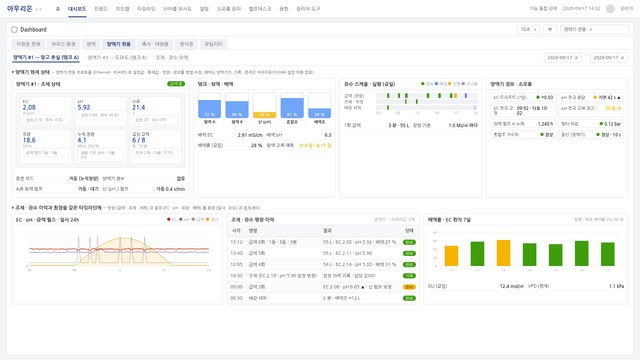This screenshot has width=640, height=360.
Task: Click the 1,240 h pump hours value
Action: [545, 124]
